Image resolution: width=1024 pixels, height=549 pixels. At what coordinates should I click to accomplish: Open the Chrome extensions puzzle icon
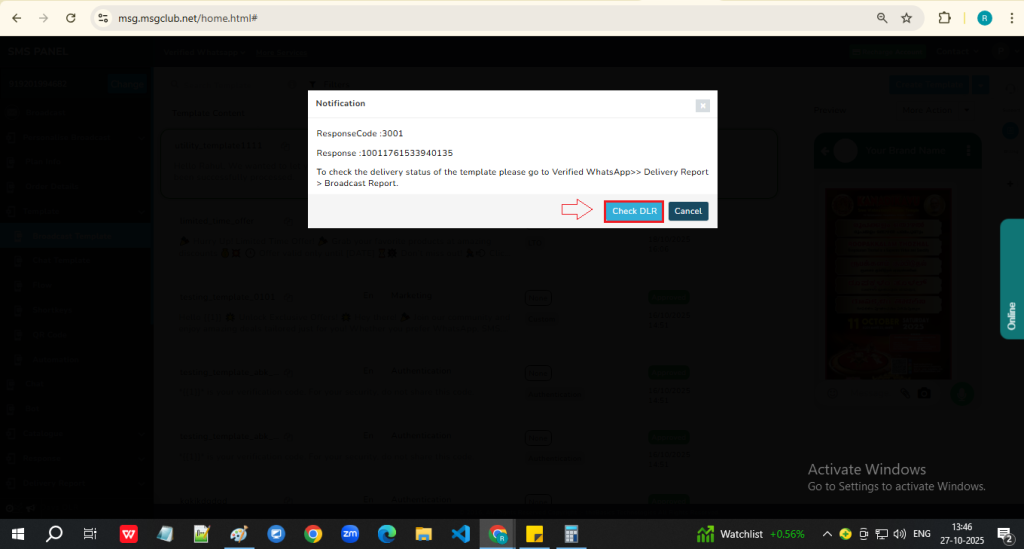pyautogui.click(x=944, y=18)
